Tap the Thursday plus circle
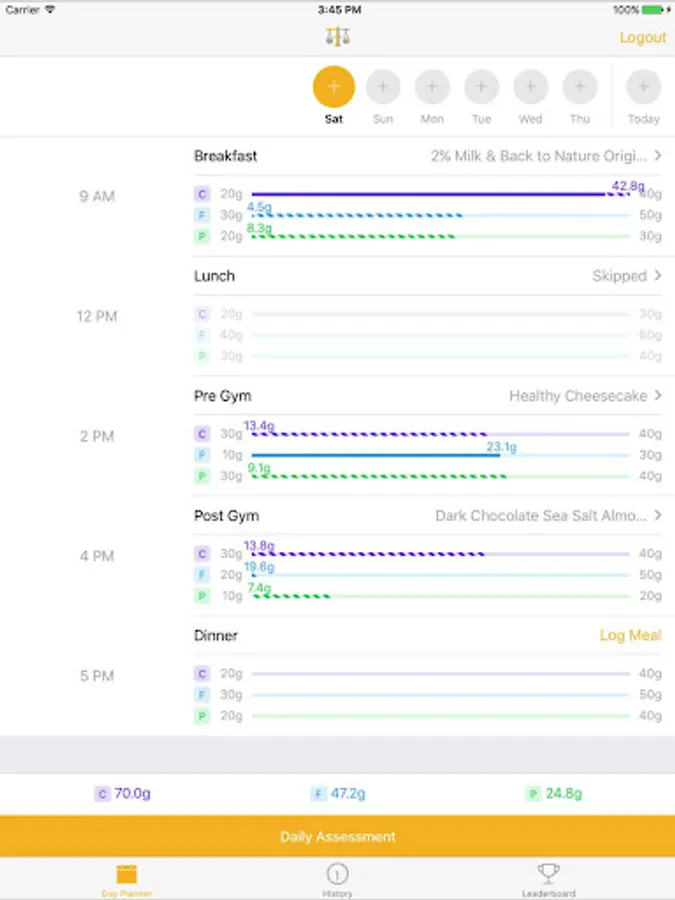Image resolution: width=675 pixels, height=900 pixels. (580, 87)
